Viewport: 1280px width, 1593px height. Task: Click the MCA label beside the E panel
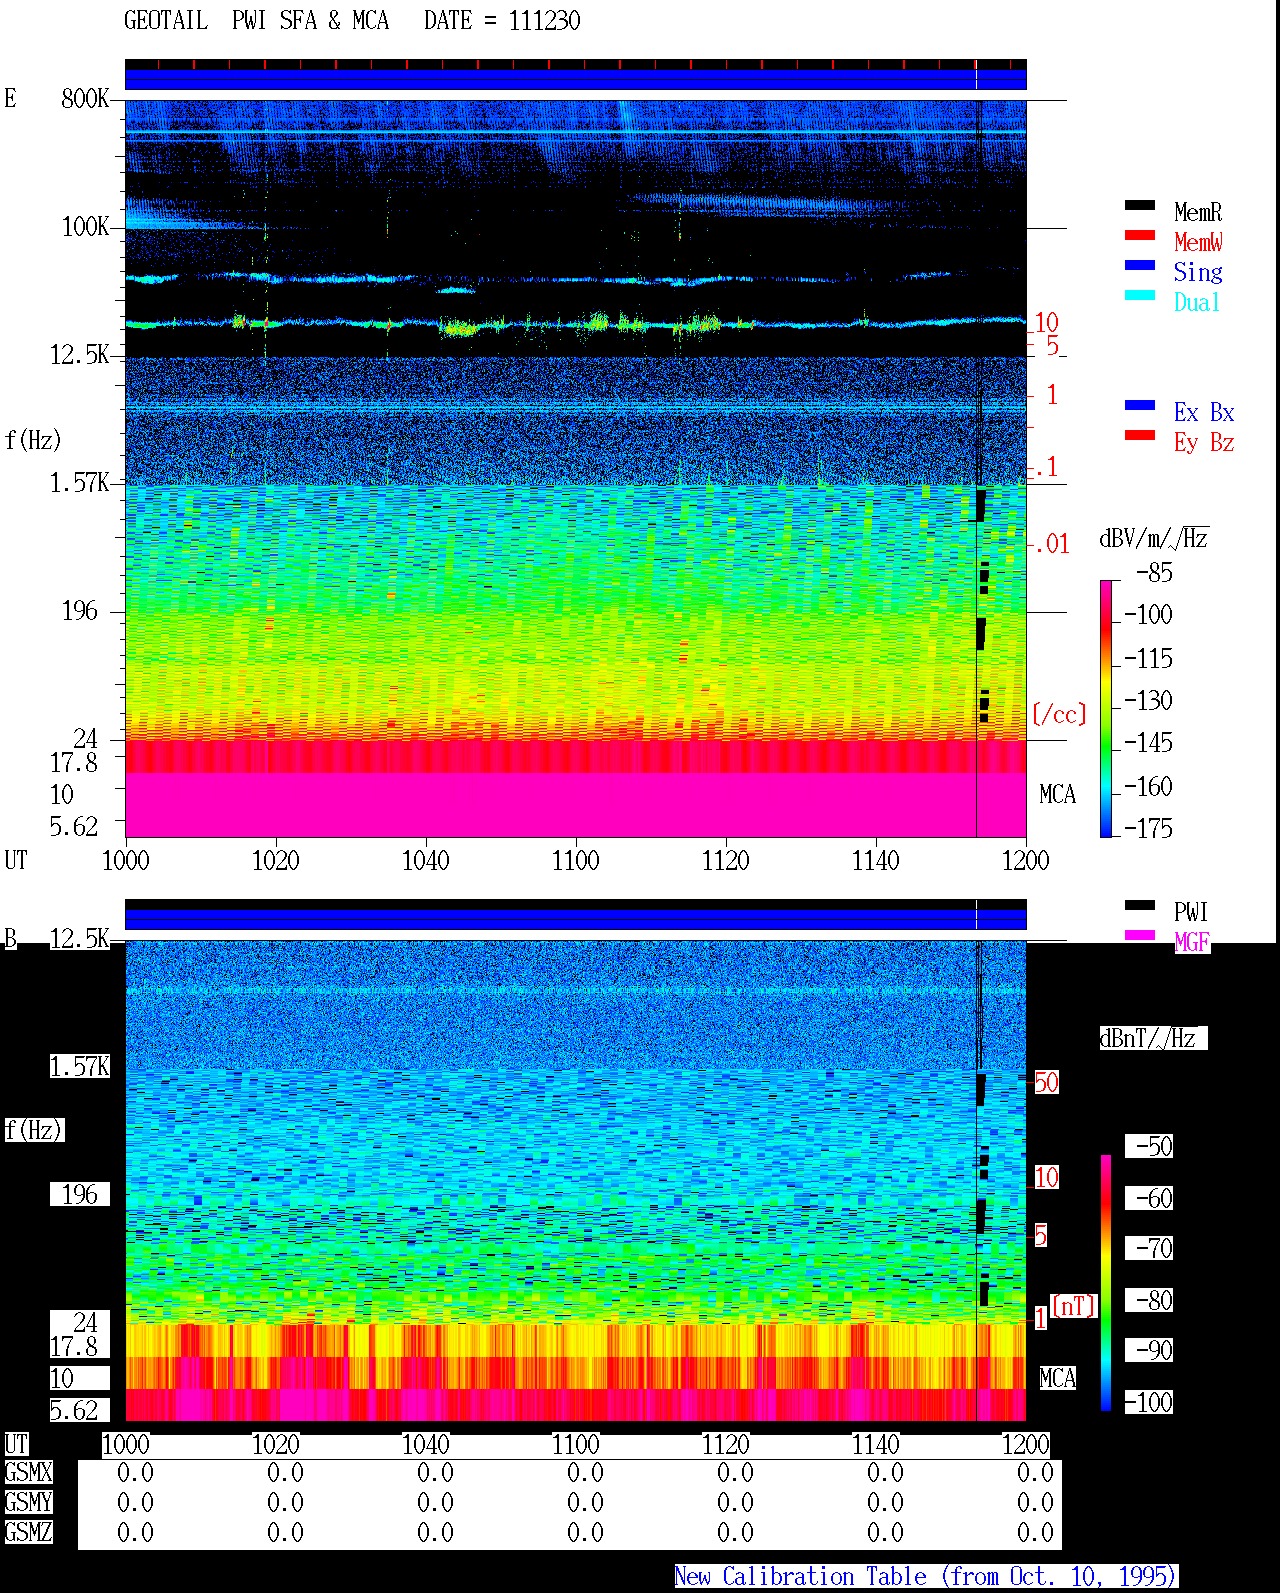pos(1058,794)
